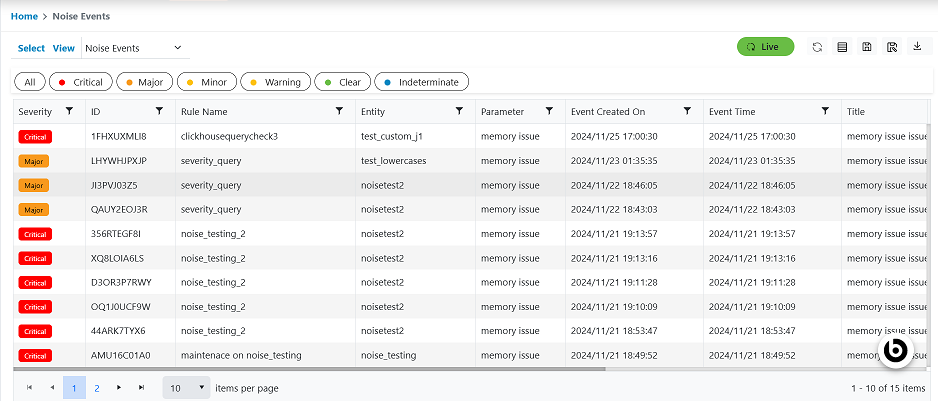This screenshot has width=938, height=401.
Task: Download the noise events list
Action: click(x=917, y=47)
